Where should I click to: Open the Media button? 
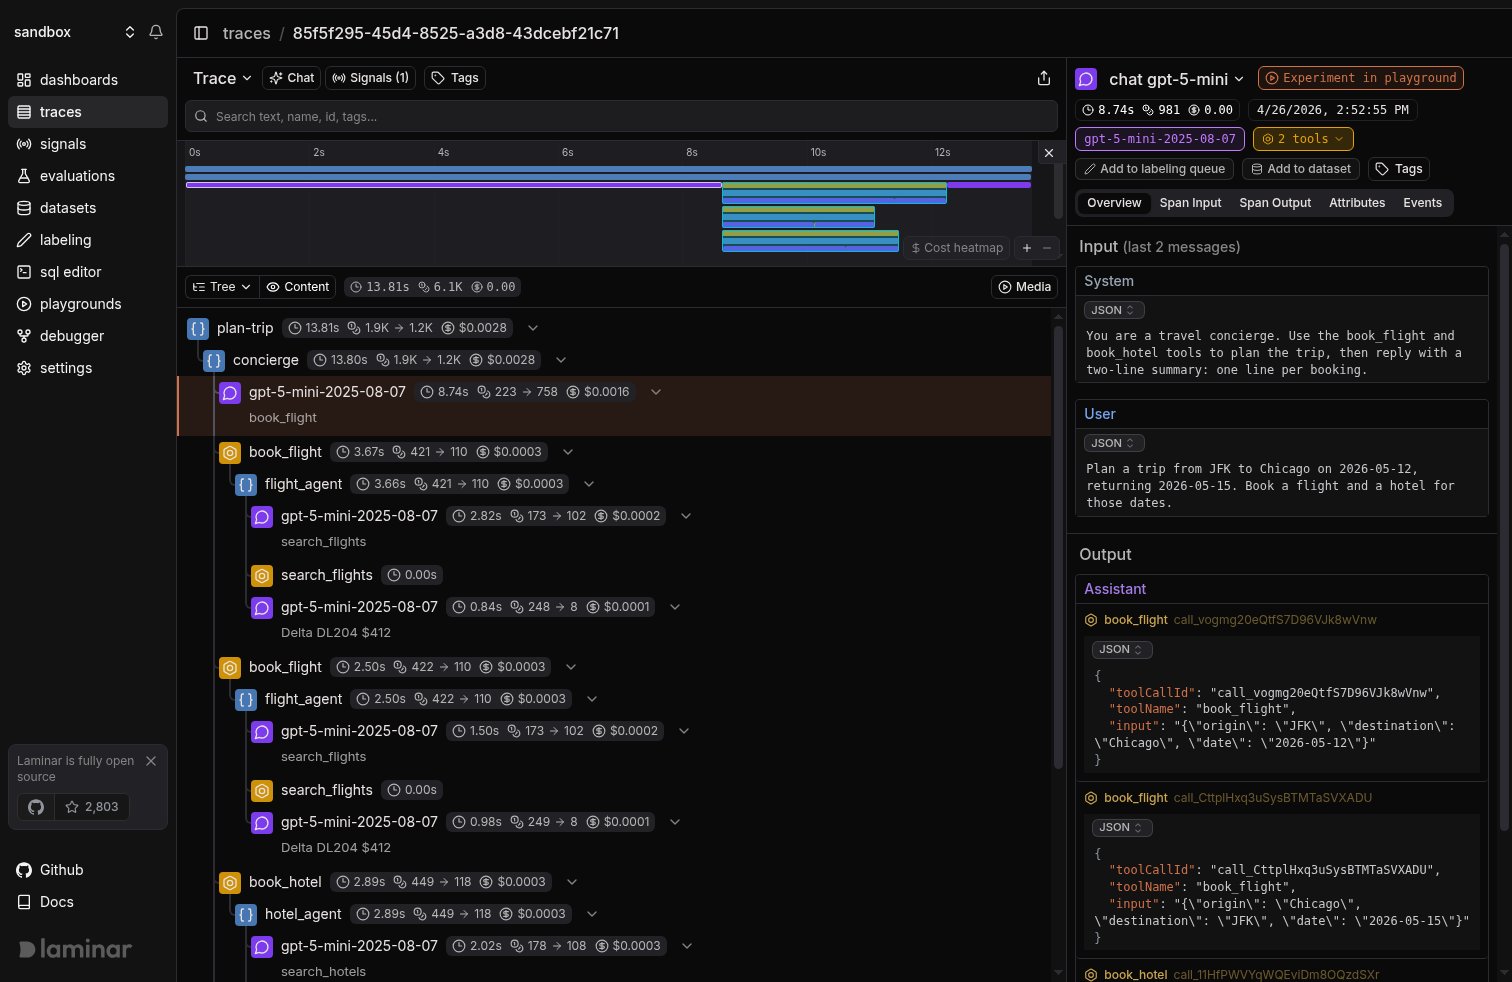pyautogui.click(x=1023, y=287)
